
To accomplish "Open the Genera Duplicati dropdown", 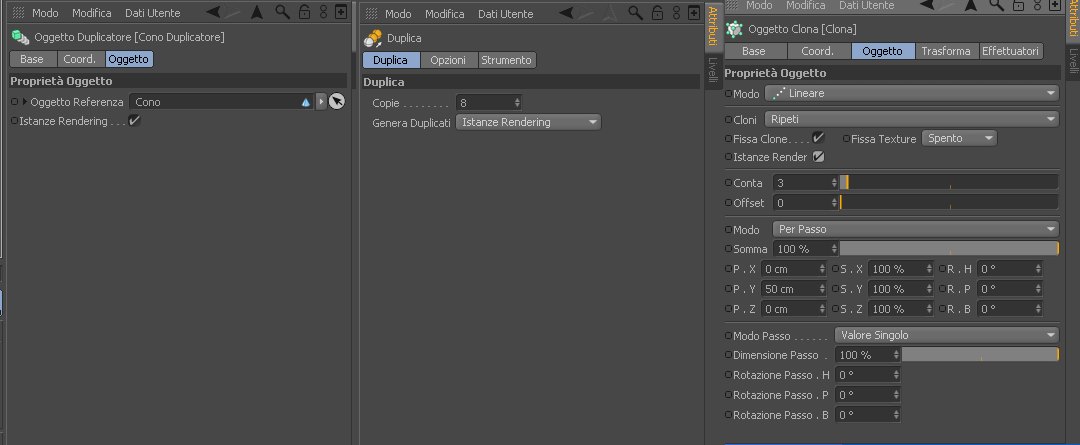I will [528, 123].
